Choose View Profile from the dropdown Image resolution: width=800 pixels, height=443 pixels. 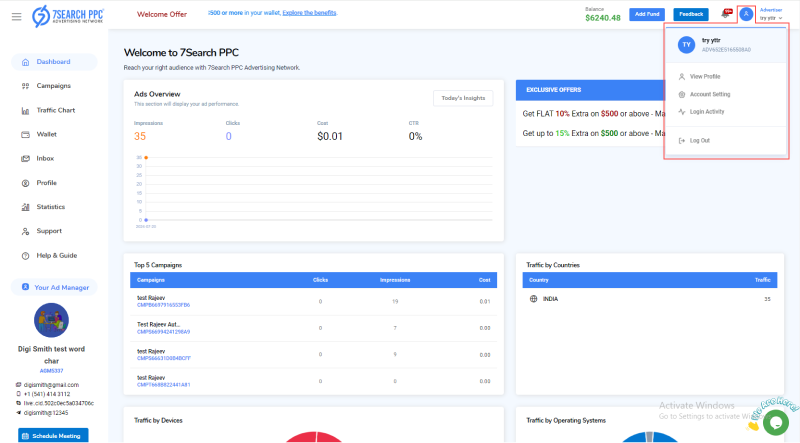705,77
